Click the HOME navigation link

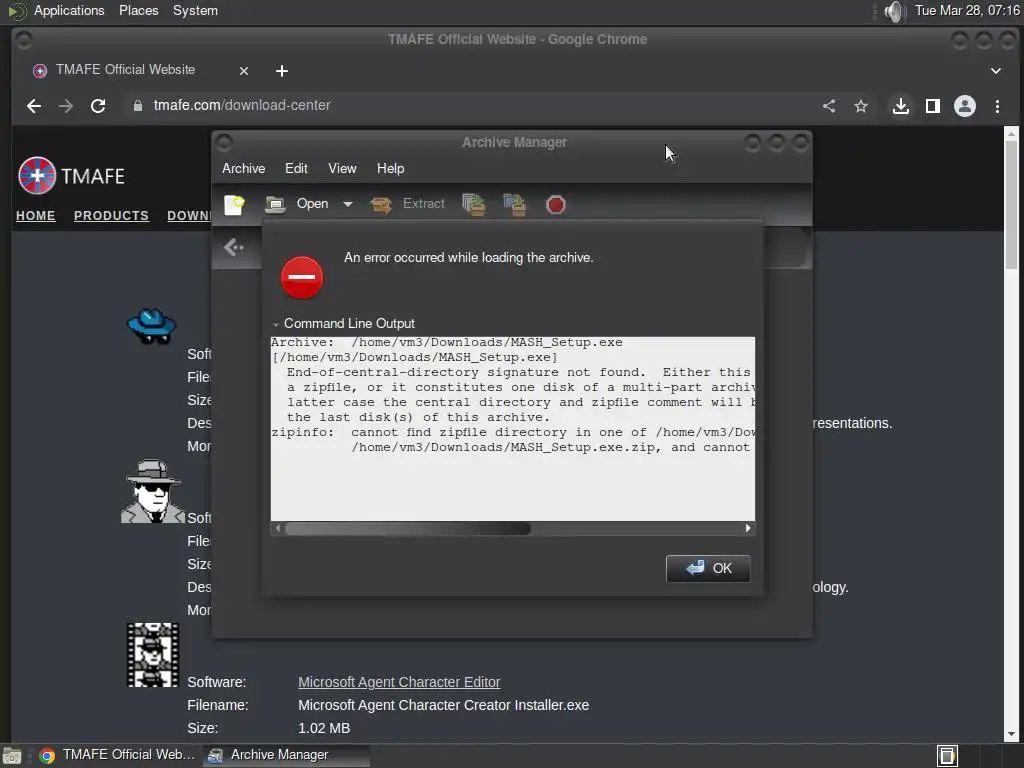click(x=36, y=216)
